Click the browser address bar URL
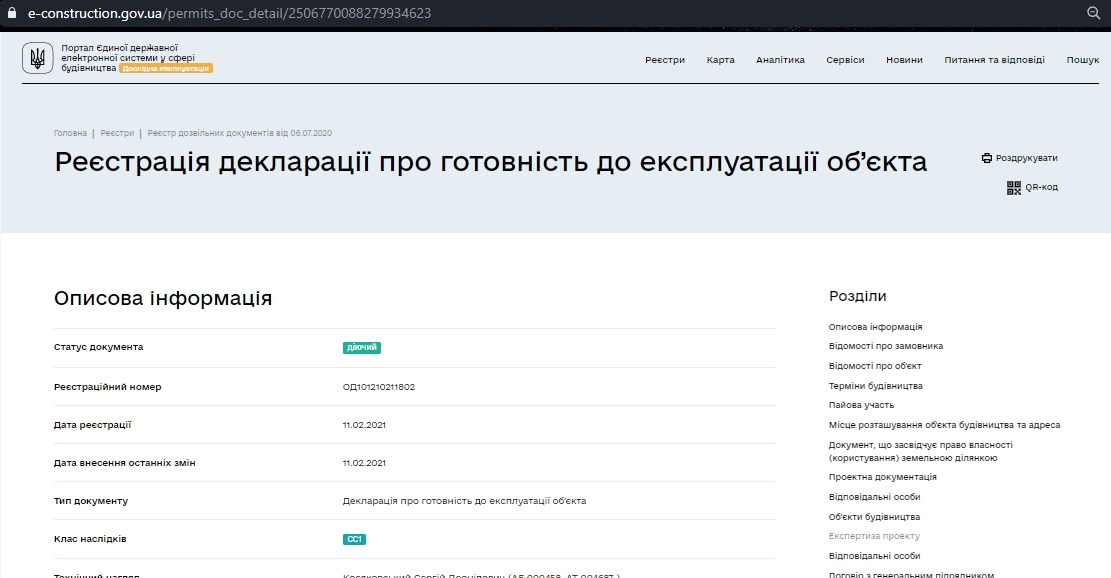The width and height of the screenshot is (1111, 578). tap(229, 13)
